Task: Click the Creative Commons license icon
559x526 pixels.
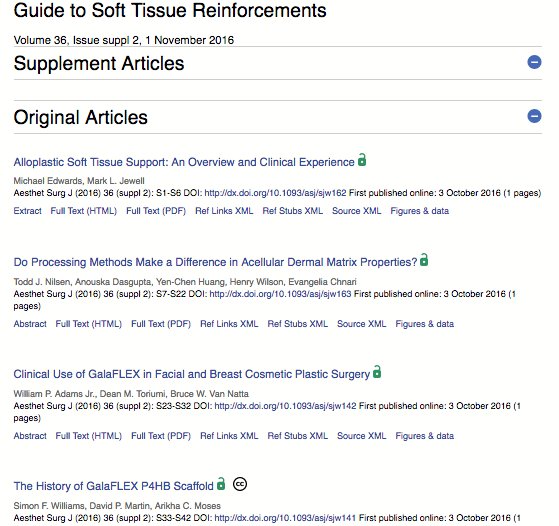Action: coord(240,484)
